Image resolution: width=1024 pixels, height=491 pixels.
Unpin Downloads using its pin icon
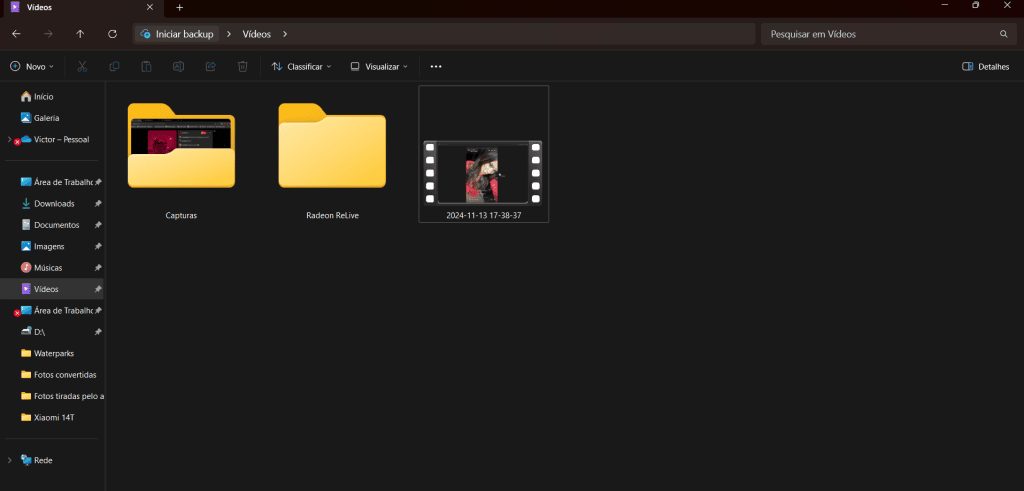98,204
